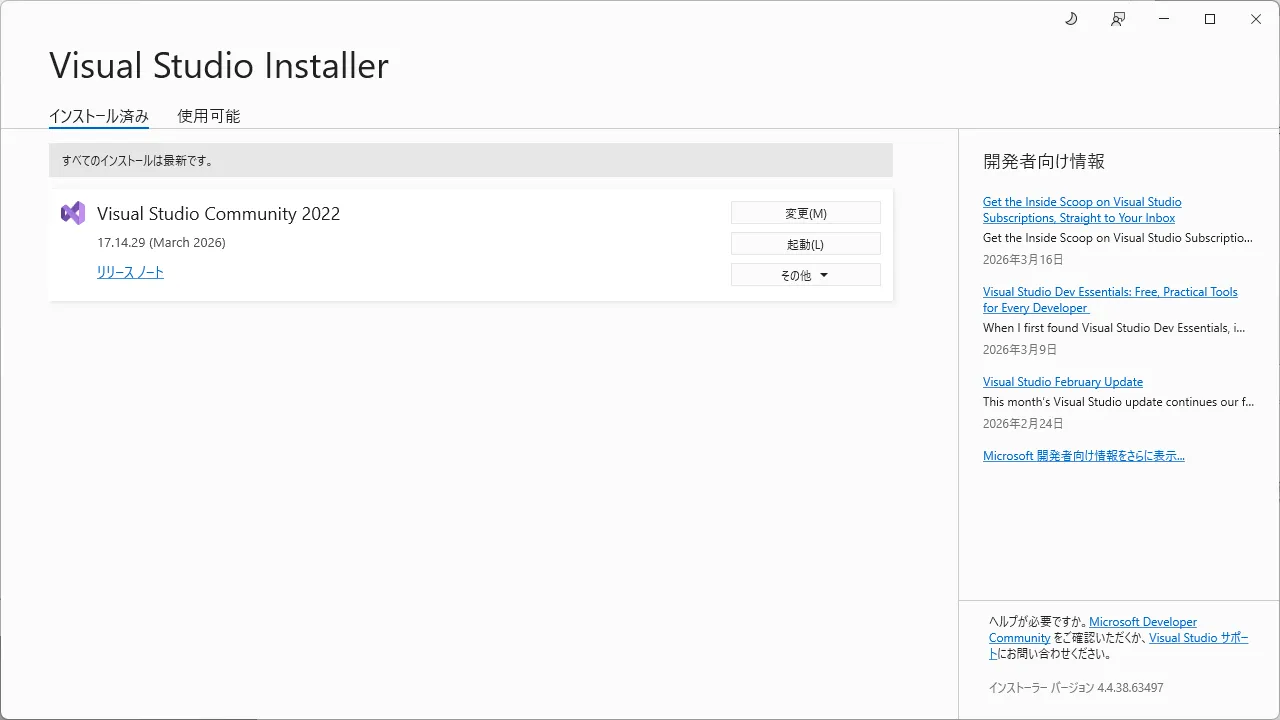Click the 変更(M) button
The width and height of the screenshot is (1280, 720).
coord(805,212)
